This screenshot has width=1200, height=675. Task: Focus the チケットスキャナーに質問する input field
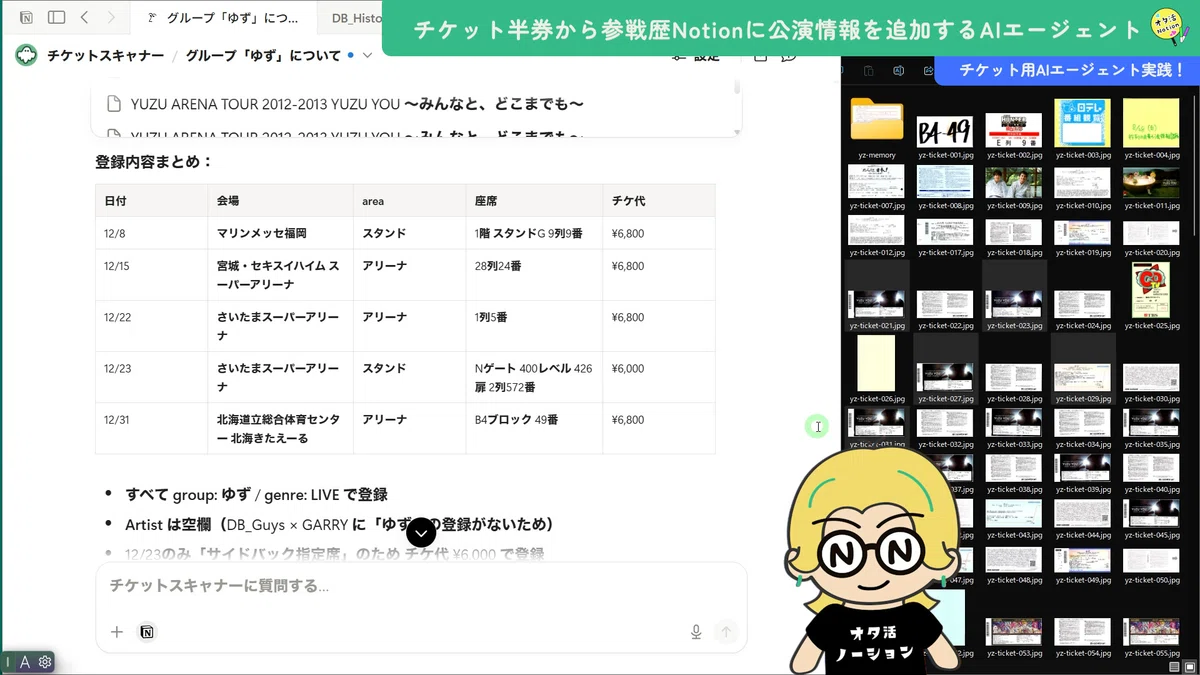420,586
